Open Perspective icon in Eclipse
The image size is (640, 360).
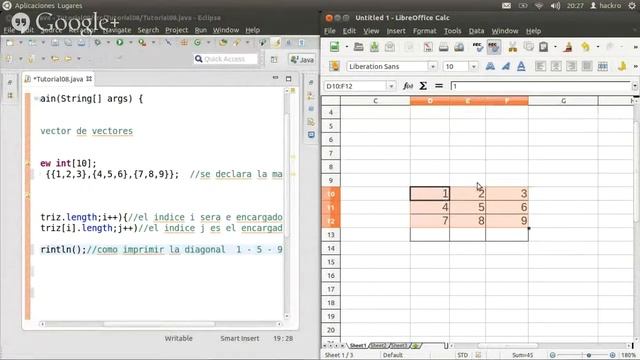coord(274,59)
